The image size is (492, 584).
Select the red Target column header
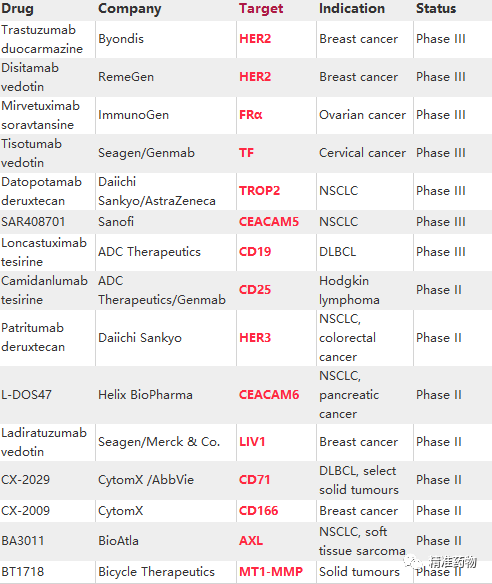[x=261, y=9]
